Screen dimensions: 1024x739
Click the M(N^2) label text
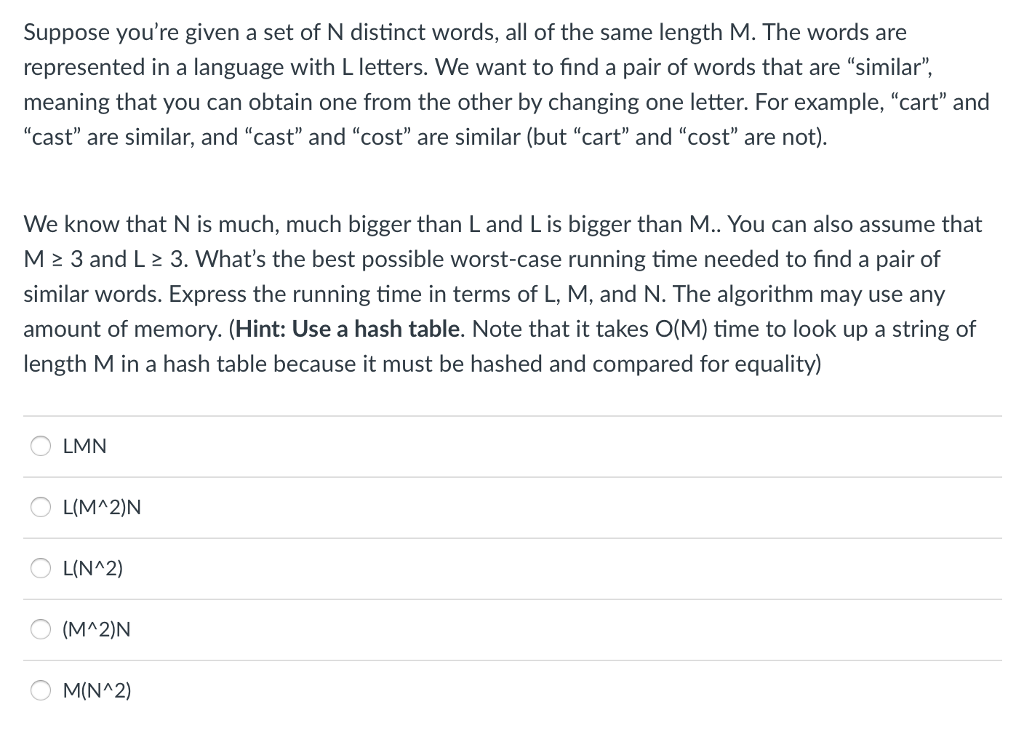(x=96, y=690)
